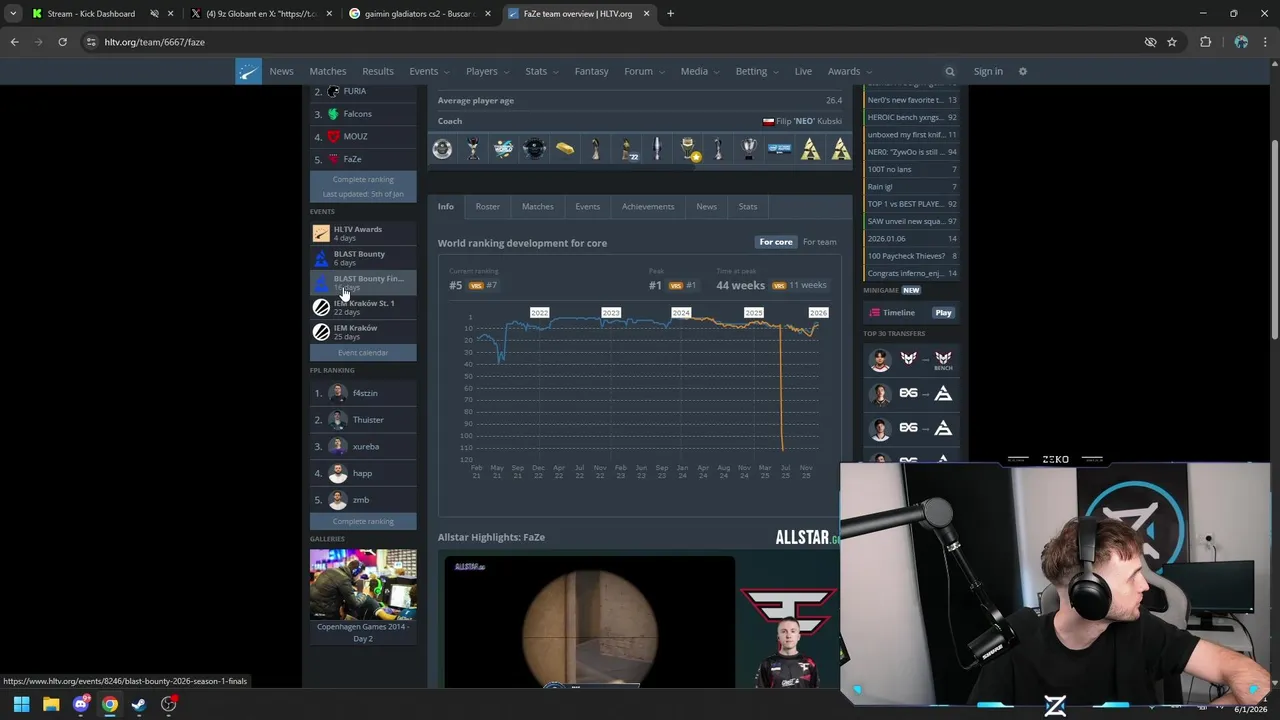Reload the page with browser refresh icon

pyautogui.click(x=62, y=42)
